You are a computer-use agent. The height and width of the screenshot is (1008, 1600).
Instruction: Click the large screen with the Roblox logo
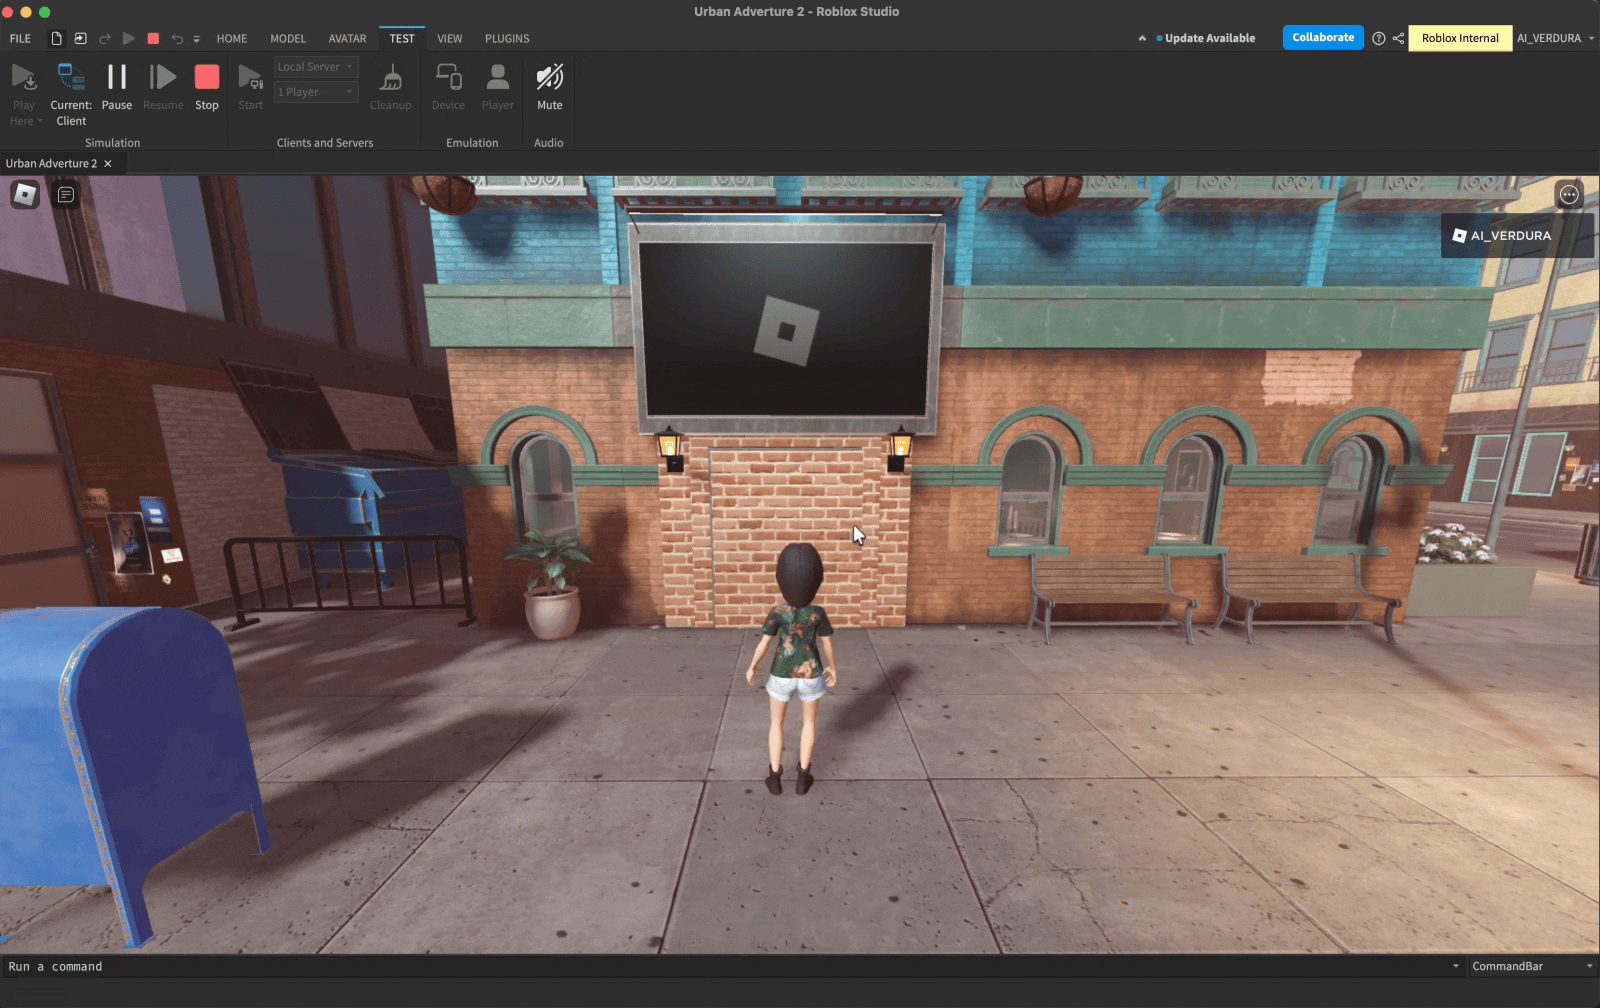point(786,330)
